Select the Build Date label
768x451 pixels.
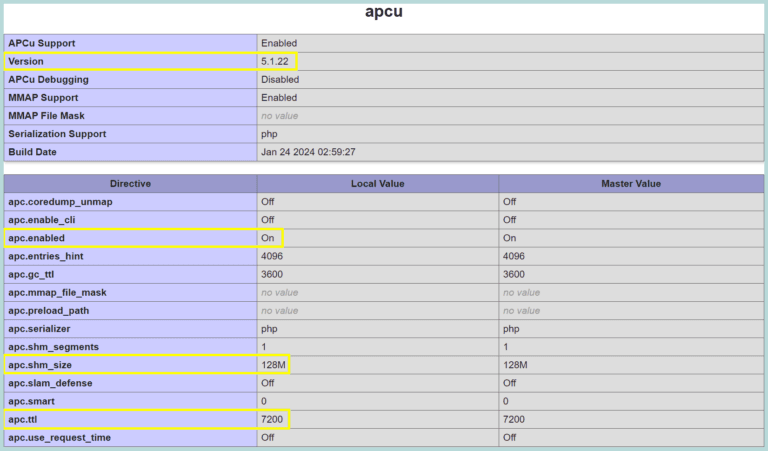[x=32, y=152]
